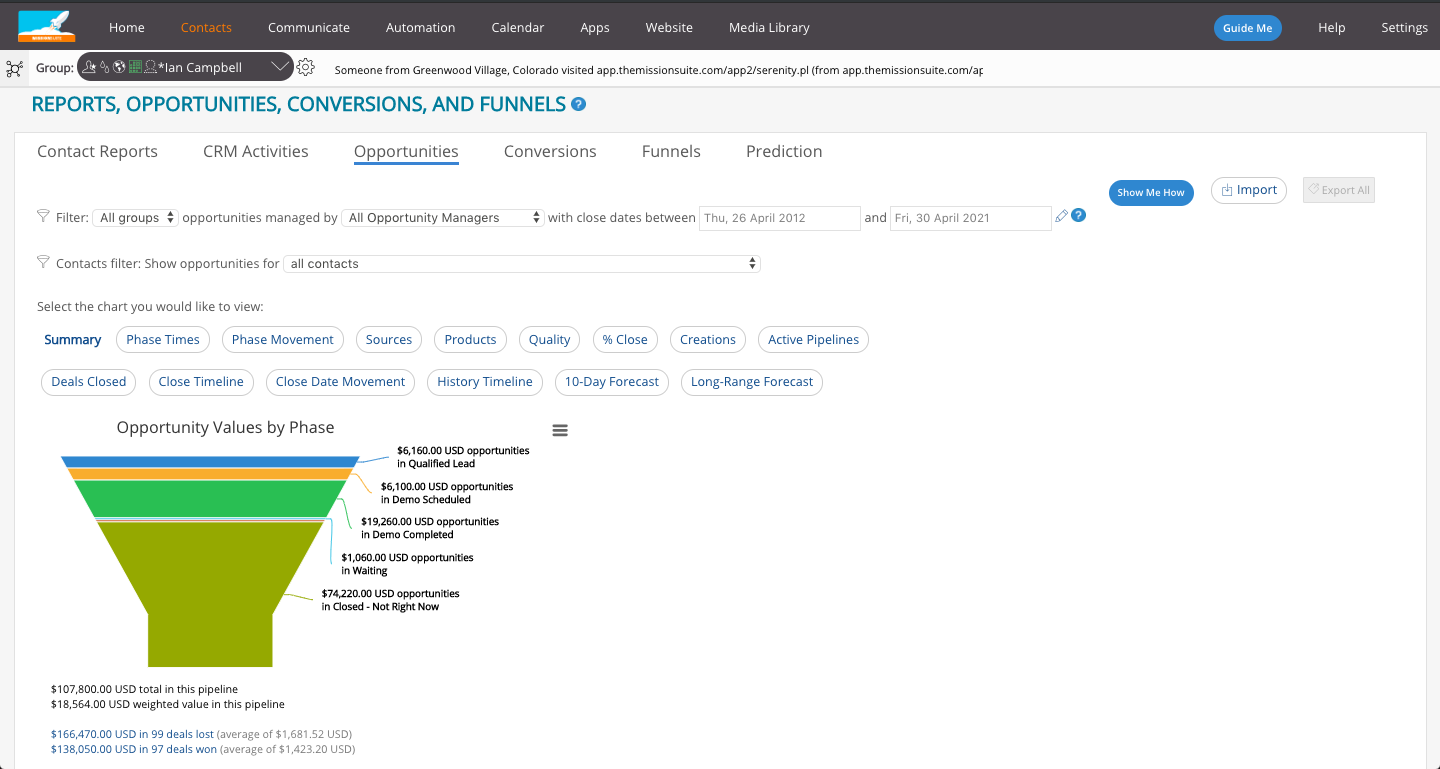The height and width of the screenshot is (769, 1440).
Task: Click the pencil icon after the date fields
Action: (x=1062, y=216)
